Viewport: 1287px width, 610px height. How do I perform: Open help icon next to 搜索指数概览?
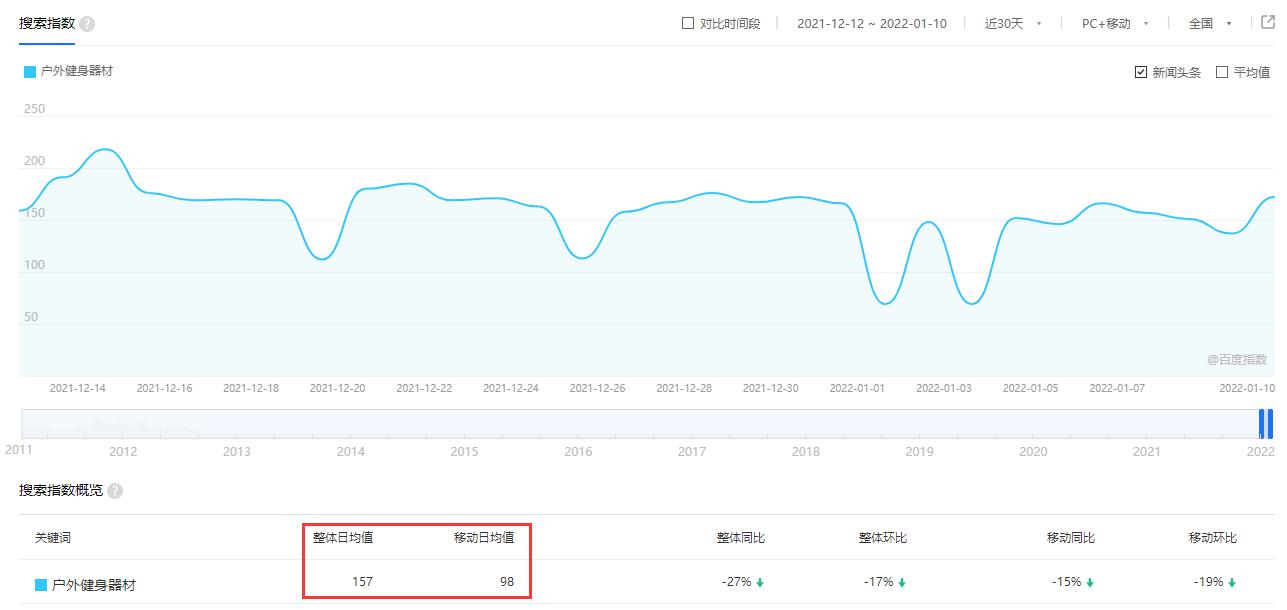pyautogui.click(x=115, y=491)
